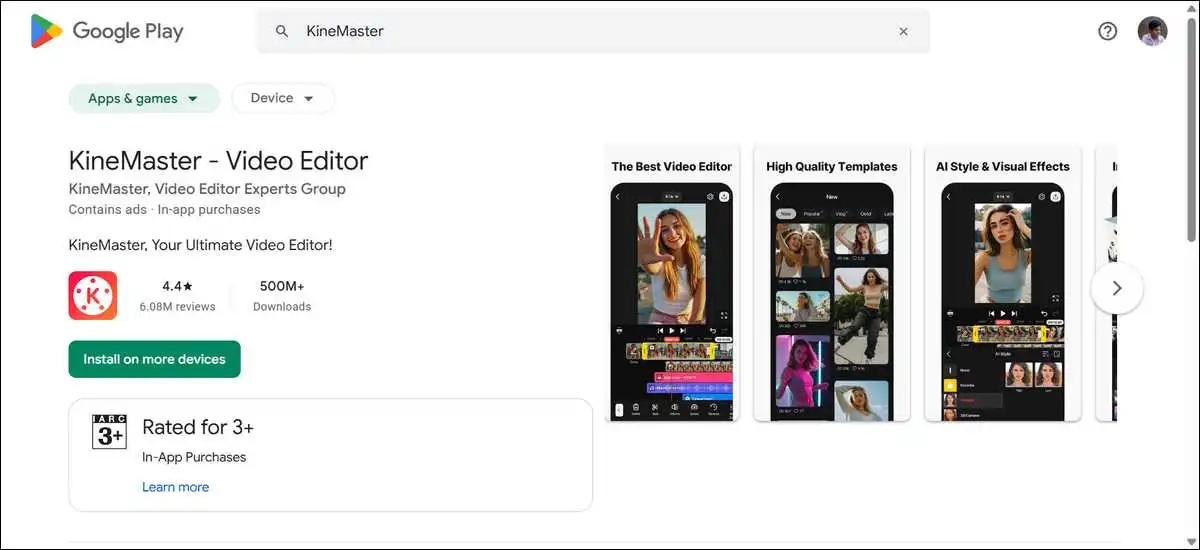Open the High Quality Templates screenshot
The width and height of the screenshot is (1200, 550).
832,283
